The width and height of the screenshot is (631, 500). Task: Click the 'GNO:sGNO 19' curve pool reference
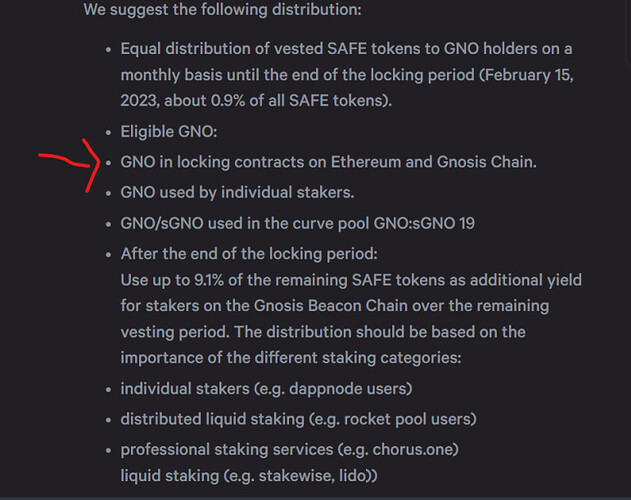pyautogui.click(x=424, y=223)
